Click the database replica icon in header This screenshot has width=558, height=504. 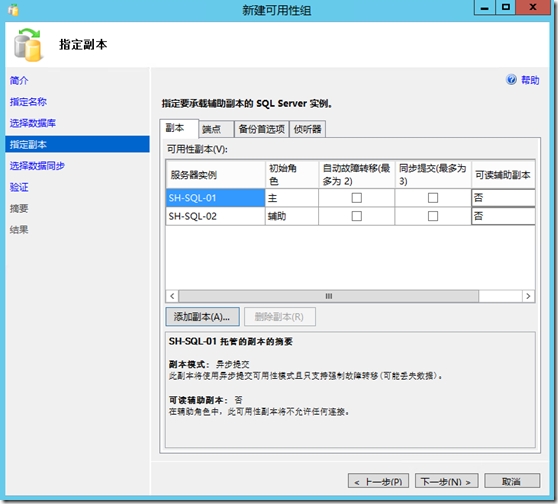(28, 45)
